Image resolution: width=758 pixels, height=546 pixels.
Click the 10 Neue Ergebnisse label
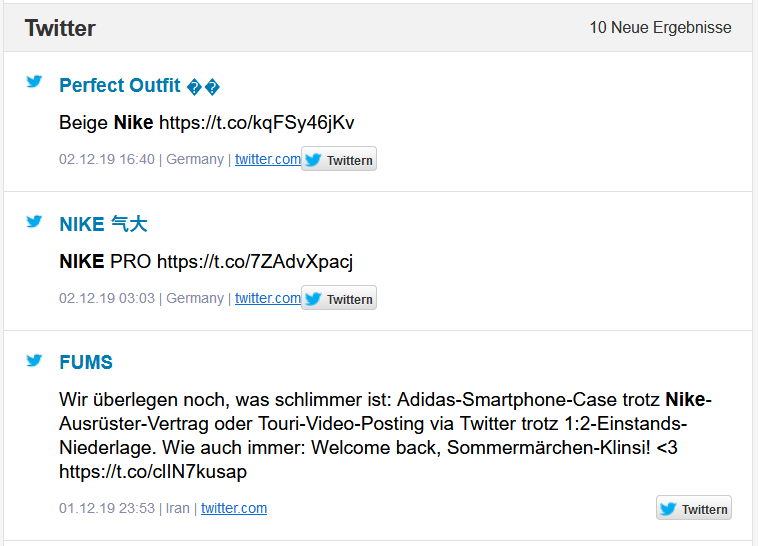coord(660,28)
